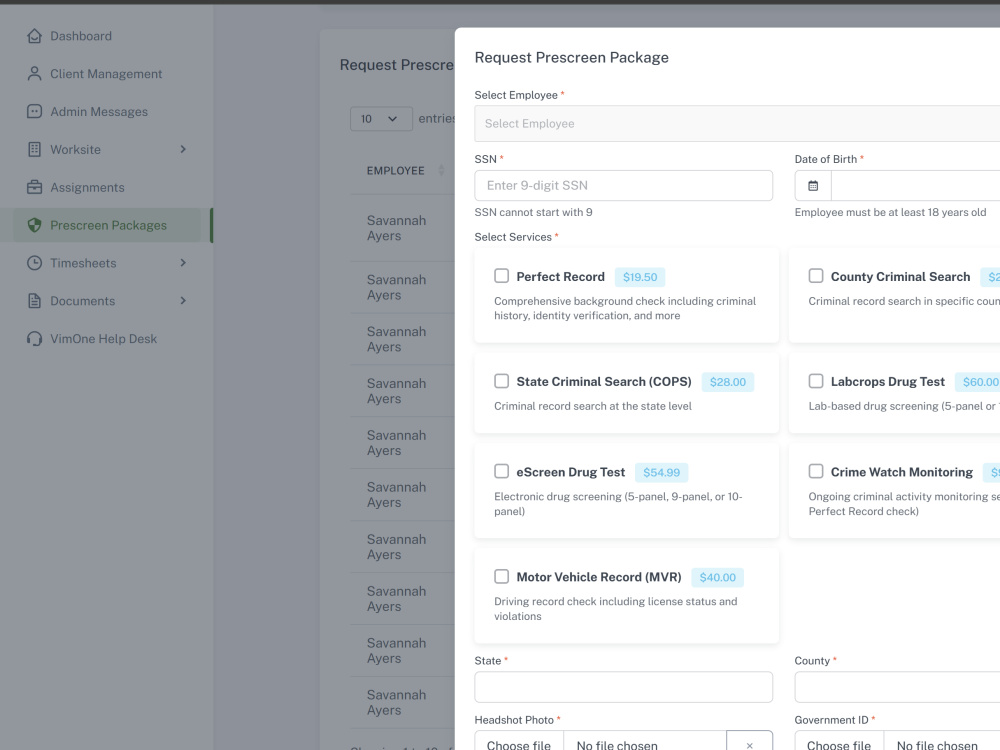Click the Admin Messages chat icon
Screen dimensions: 1000x750
34,112
